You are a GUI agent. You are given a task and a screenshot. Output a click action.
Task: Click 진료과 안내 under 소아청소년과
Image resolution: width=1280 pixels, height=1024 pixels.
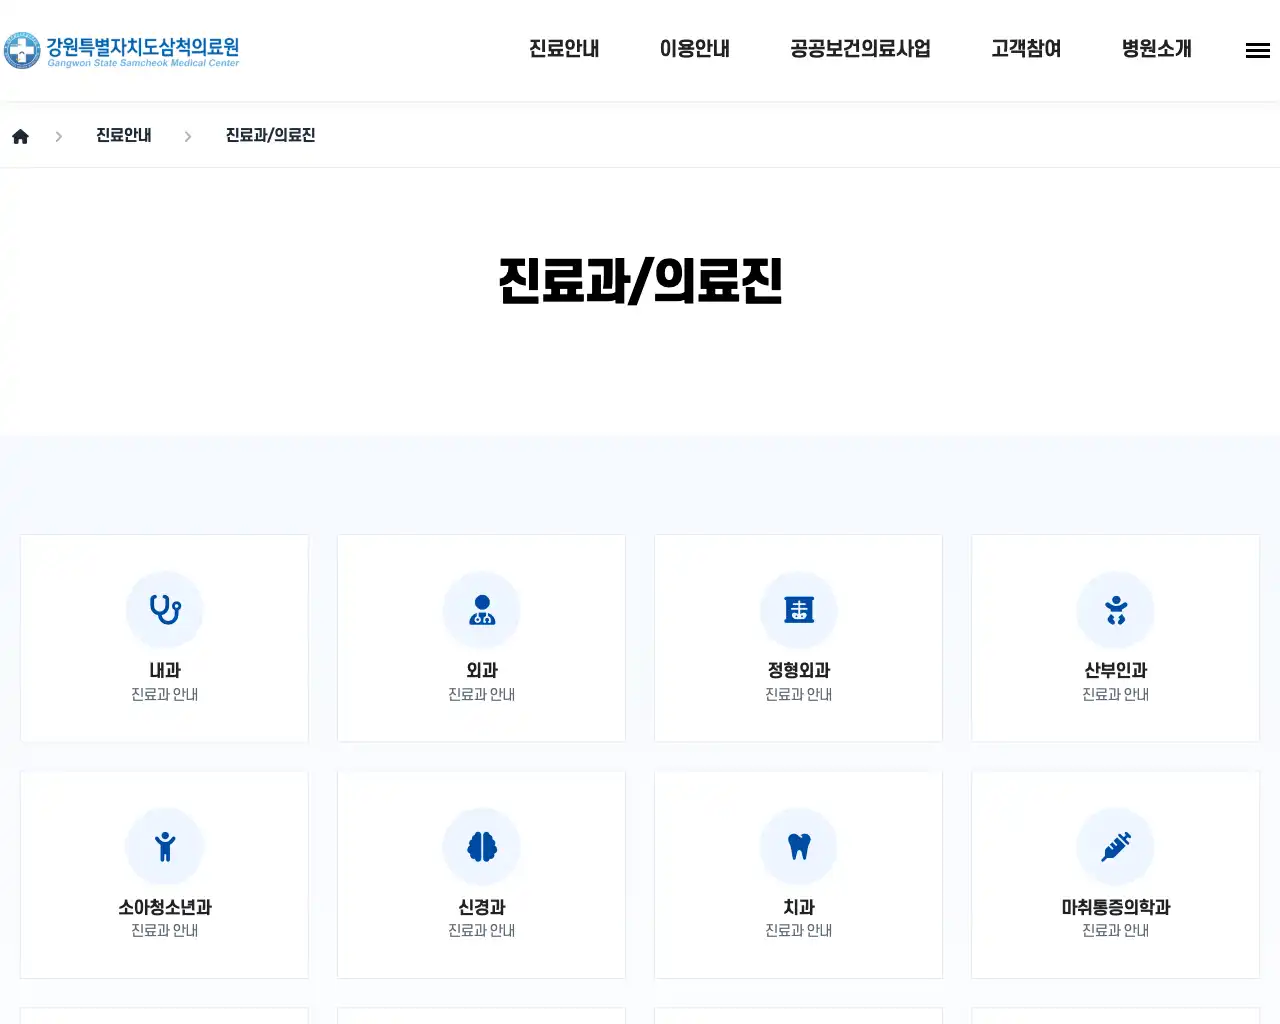pos(165,930)
